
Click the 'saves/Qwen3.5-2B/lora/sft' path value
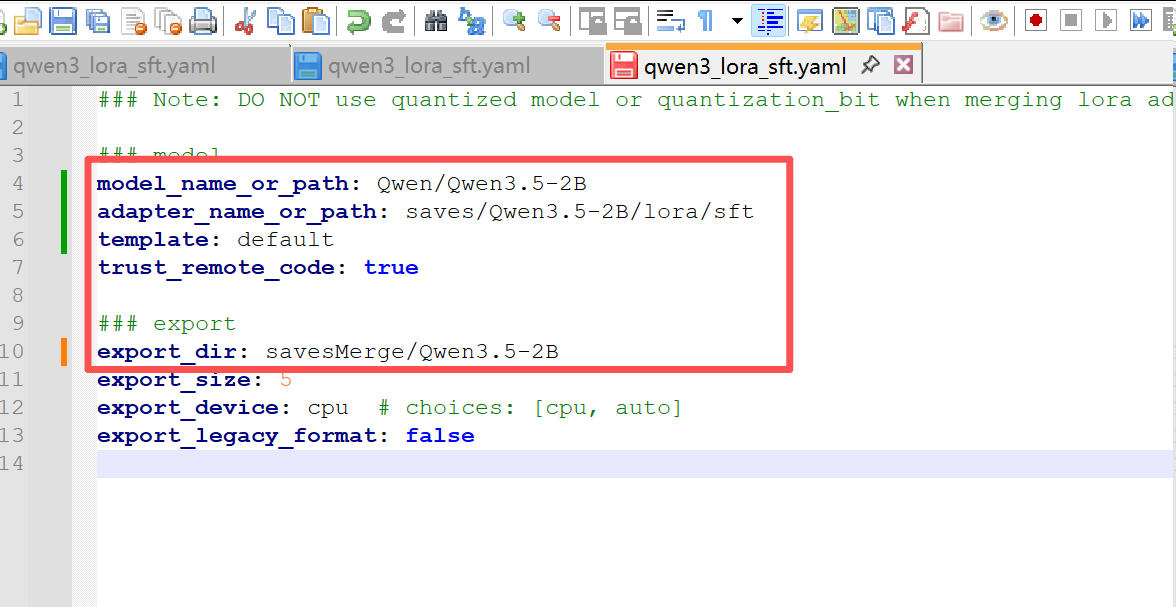pyautogui.click(x=580, y=212)
